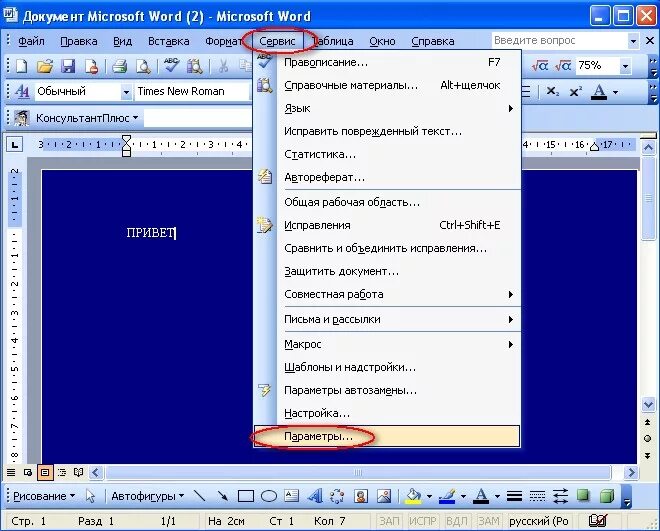
Task: Open Research binoculars toolbar icon
Action: tap(194, 66)
